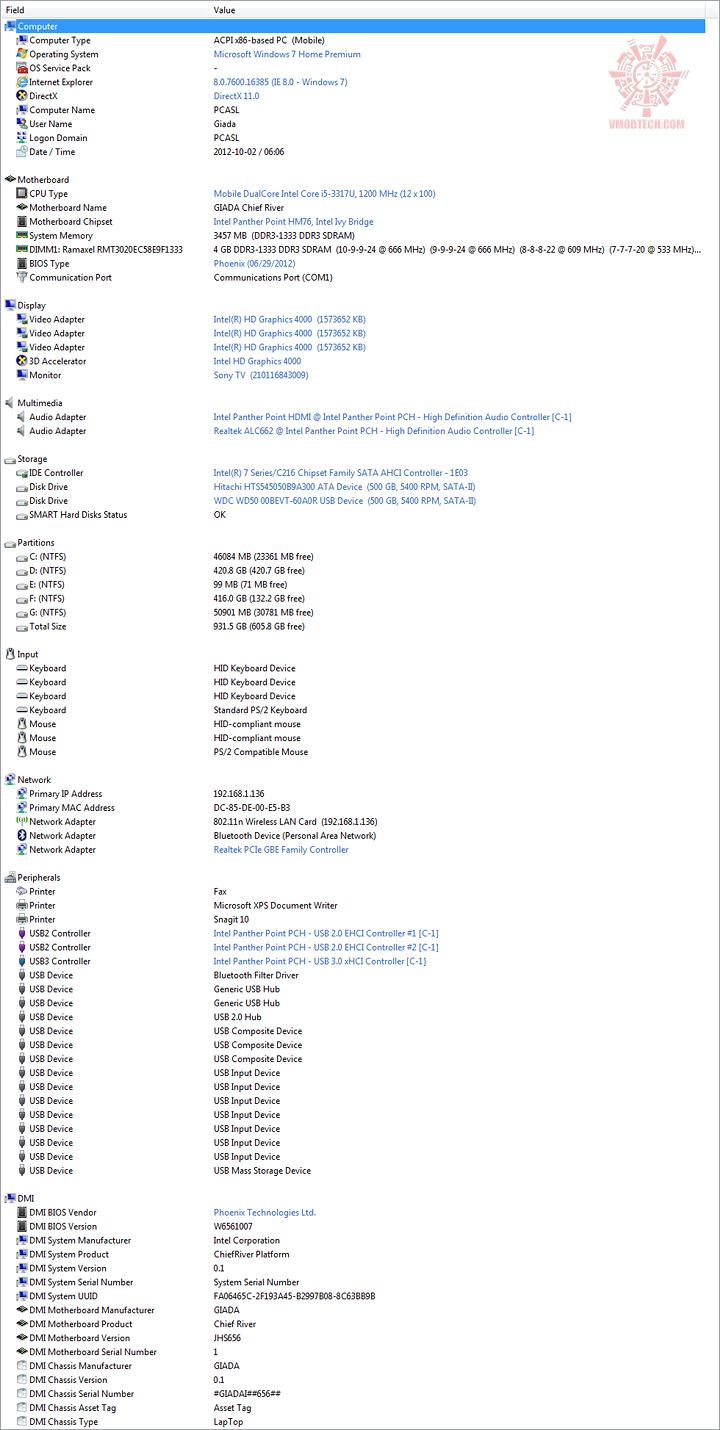The image size is (720, 1430).
Task: Click the Partitions section header icon
Action: pyautogui.click(x=10, y=543)
